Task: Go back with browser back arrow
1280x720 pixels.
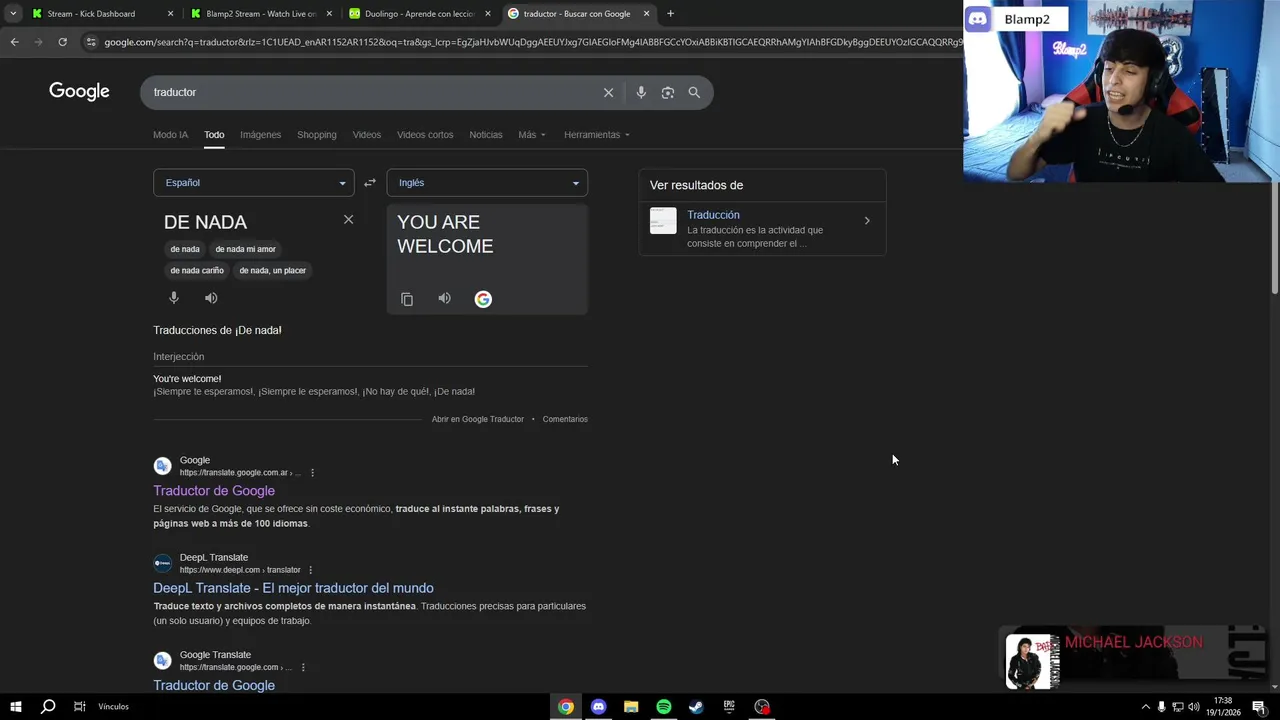Action: (14, 42)
